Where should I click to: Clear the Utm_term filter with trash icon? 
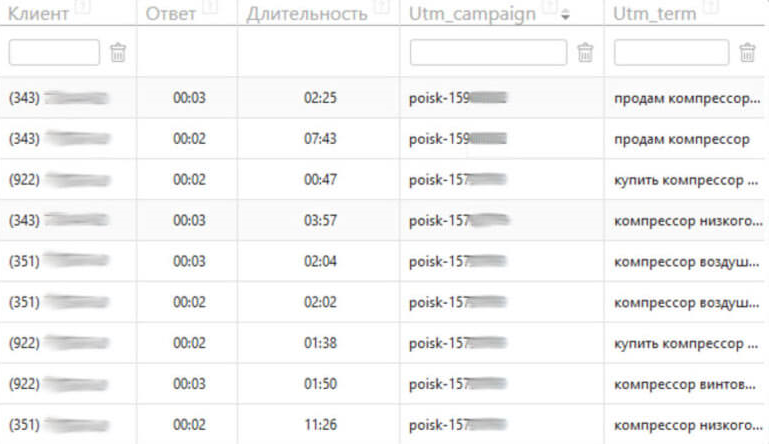pos(747,53)
